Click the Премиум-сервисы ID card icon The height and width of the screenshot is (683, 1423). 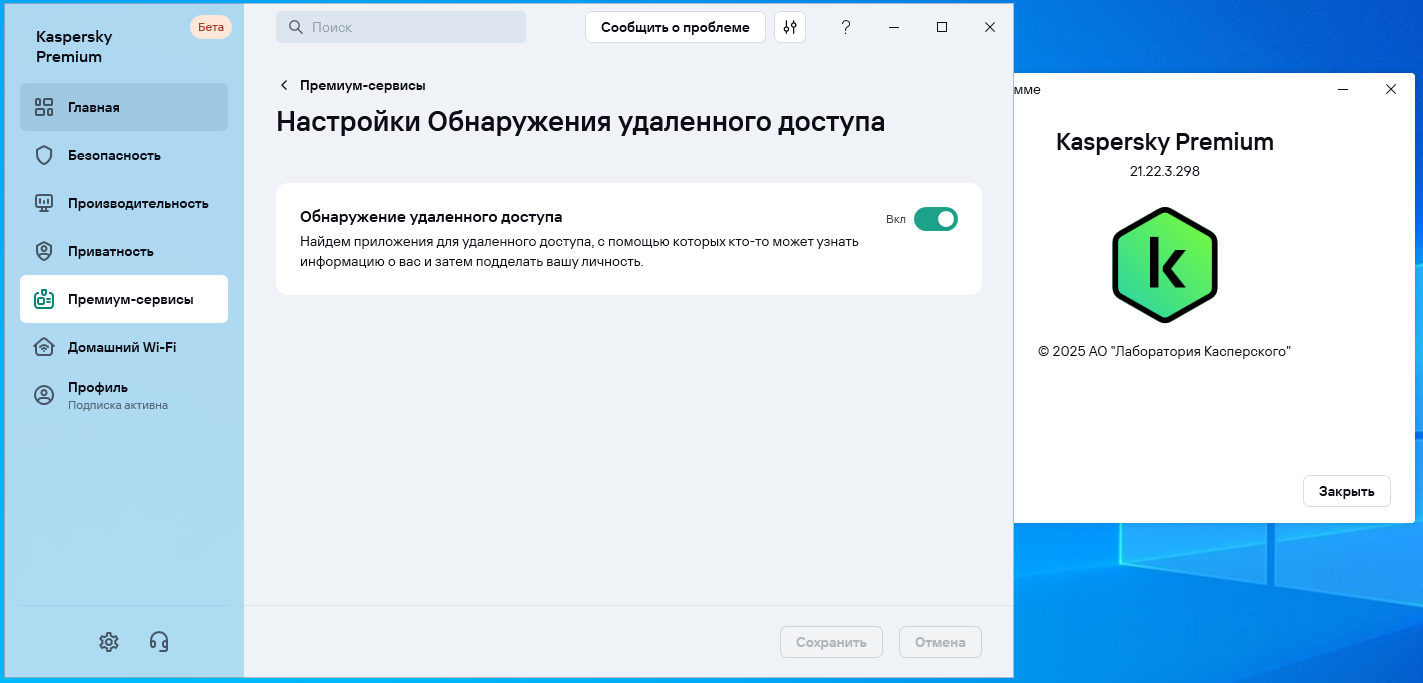44,299
